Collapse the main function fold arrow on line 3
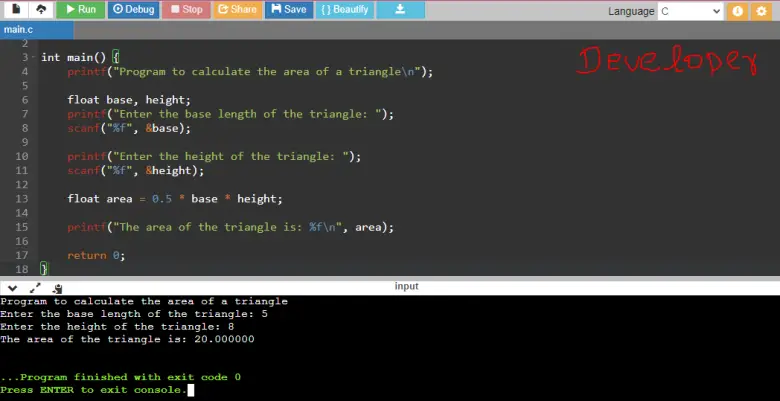This screenshot has height=401, width=780. click(33, 58)
